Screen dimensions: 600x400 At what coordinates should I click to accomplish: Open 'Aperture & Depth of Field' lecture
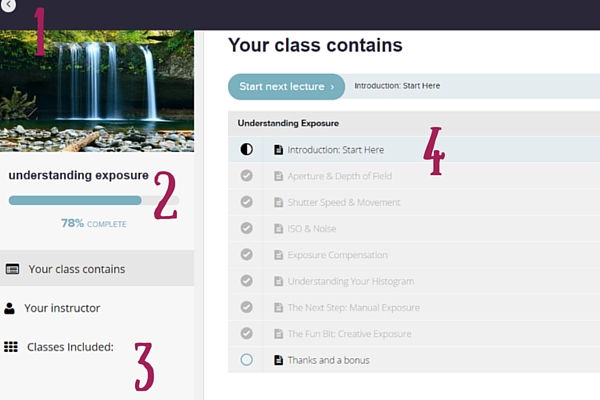pos(340,176)
